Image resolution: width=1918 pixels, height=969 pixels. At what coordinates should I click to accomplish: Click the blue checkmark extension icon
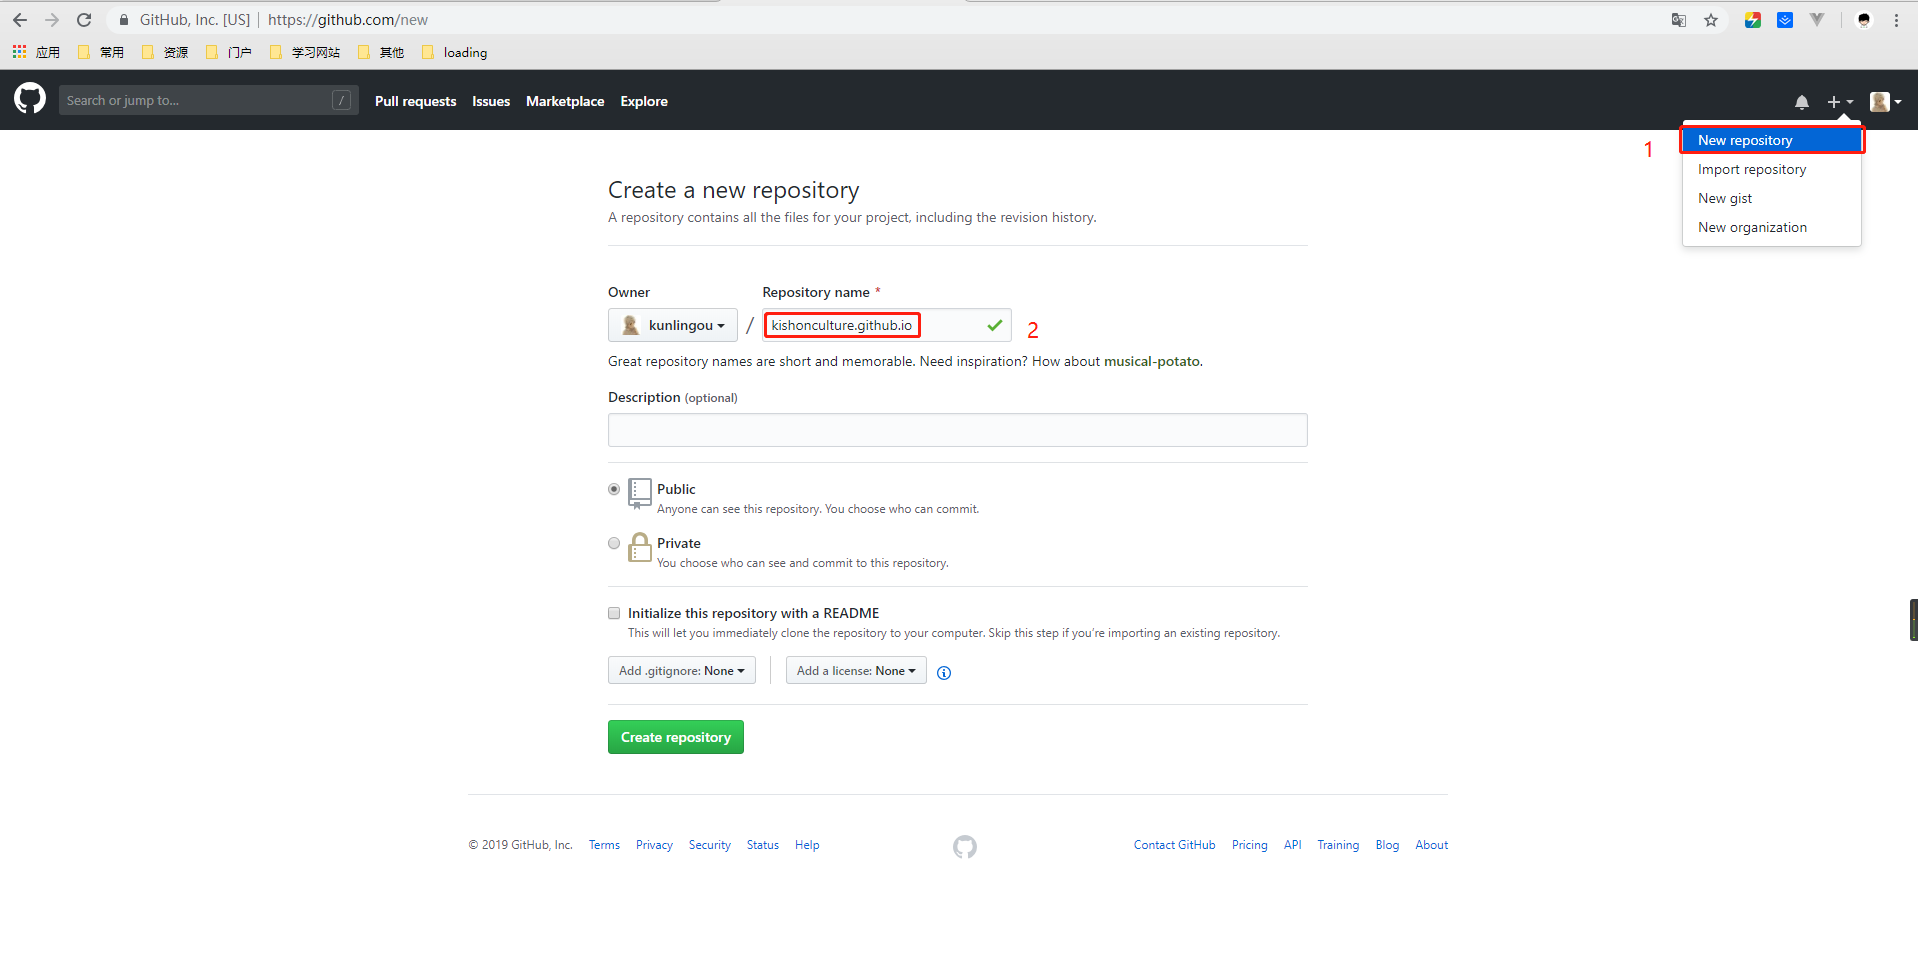tap(1785, 20)
